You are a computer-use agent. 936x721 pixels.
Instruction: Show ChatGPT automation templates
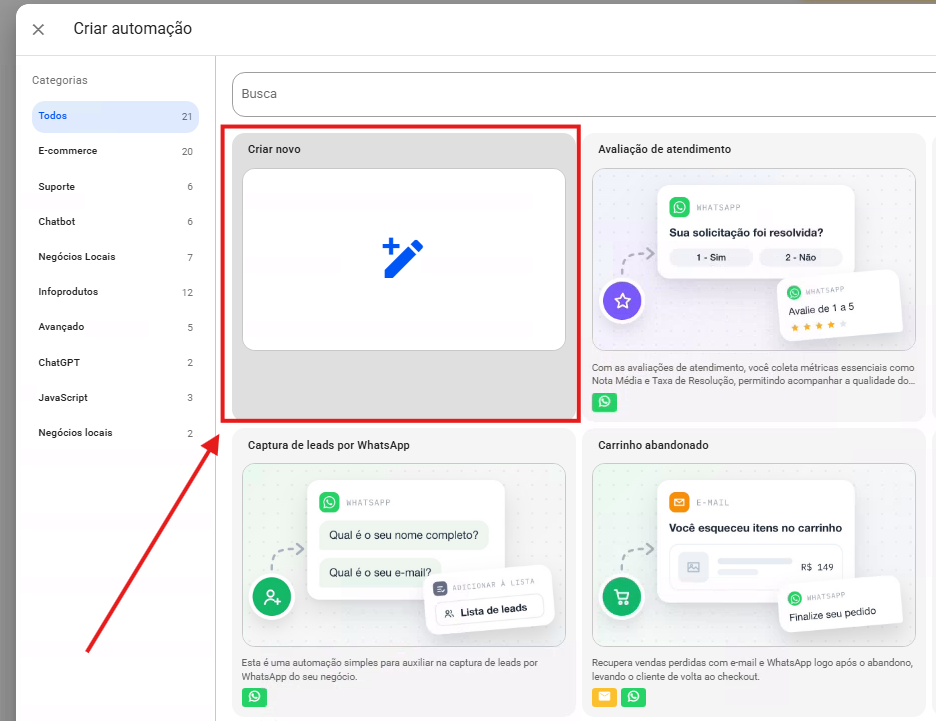point(115,362)
